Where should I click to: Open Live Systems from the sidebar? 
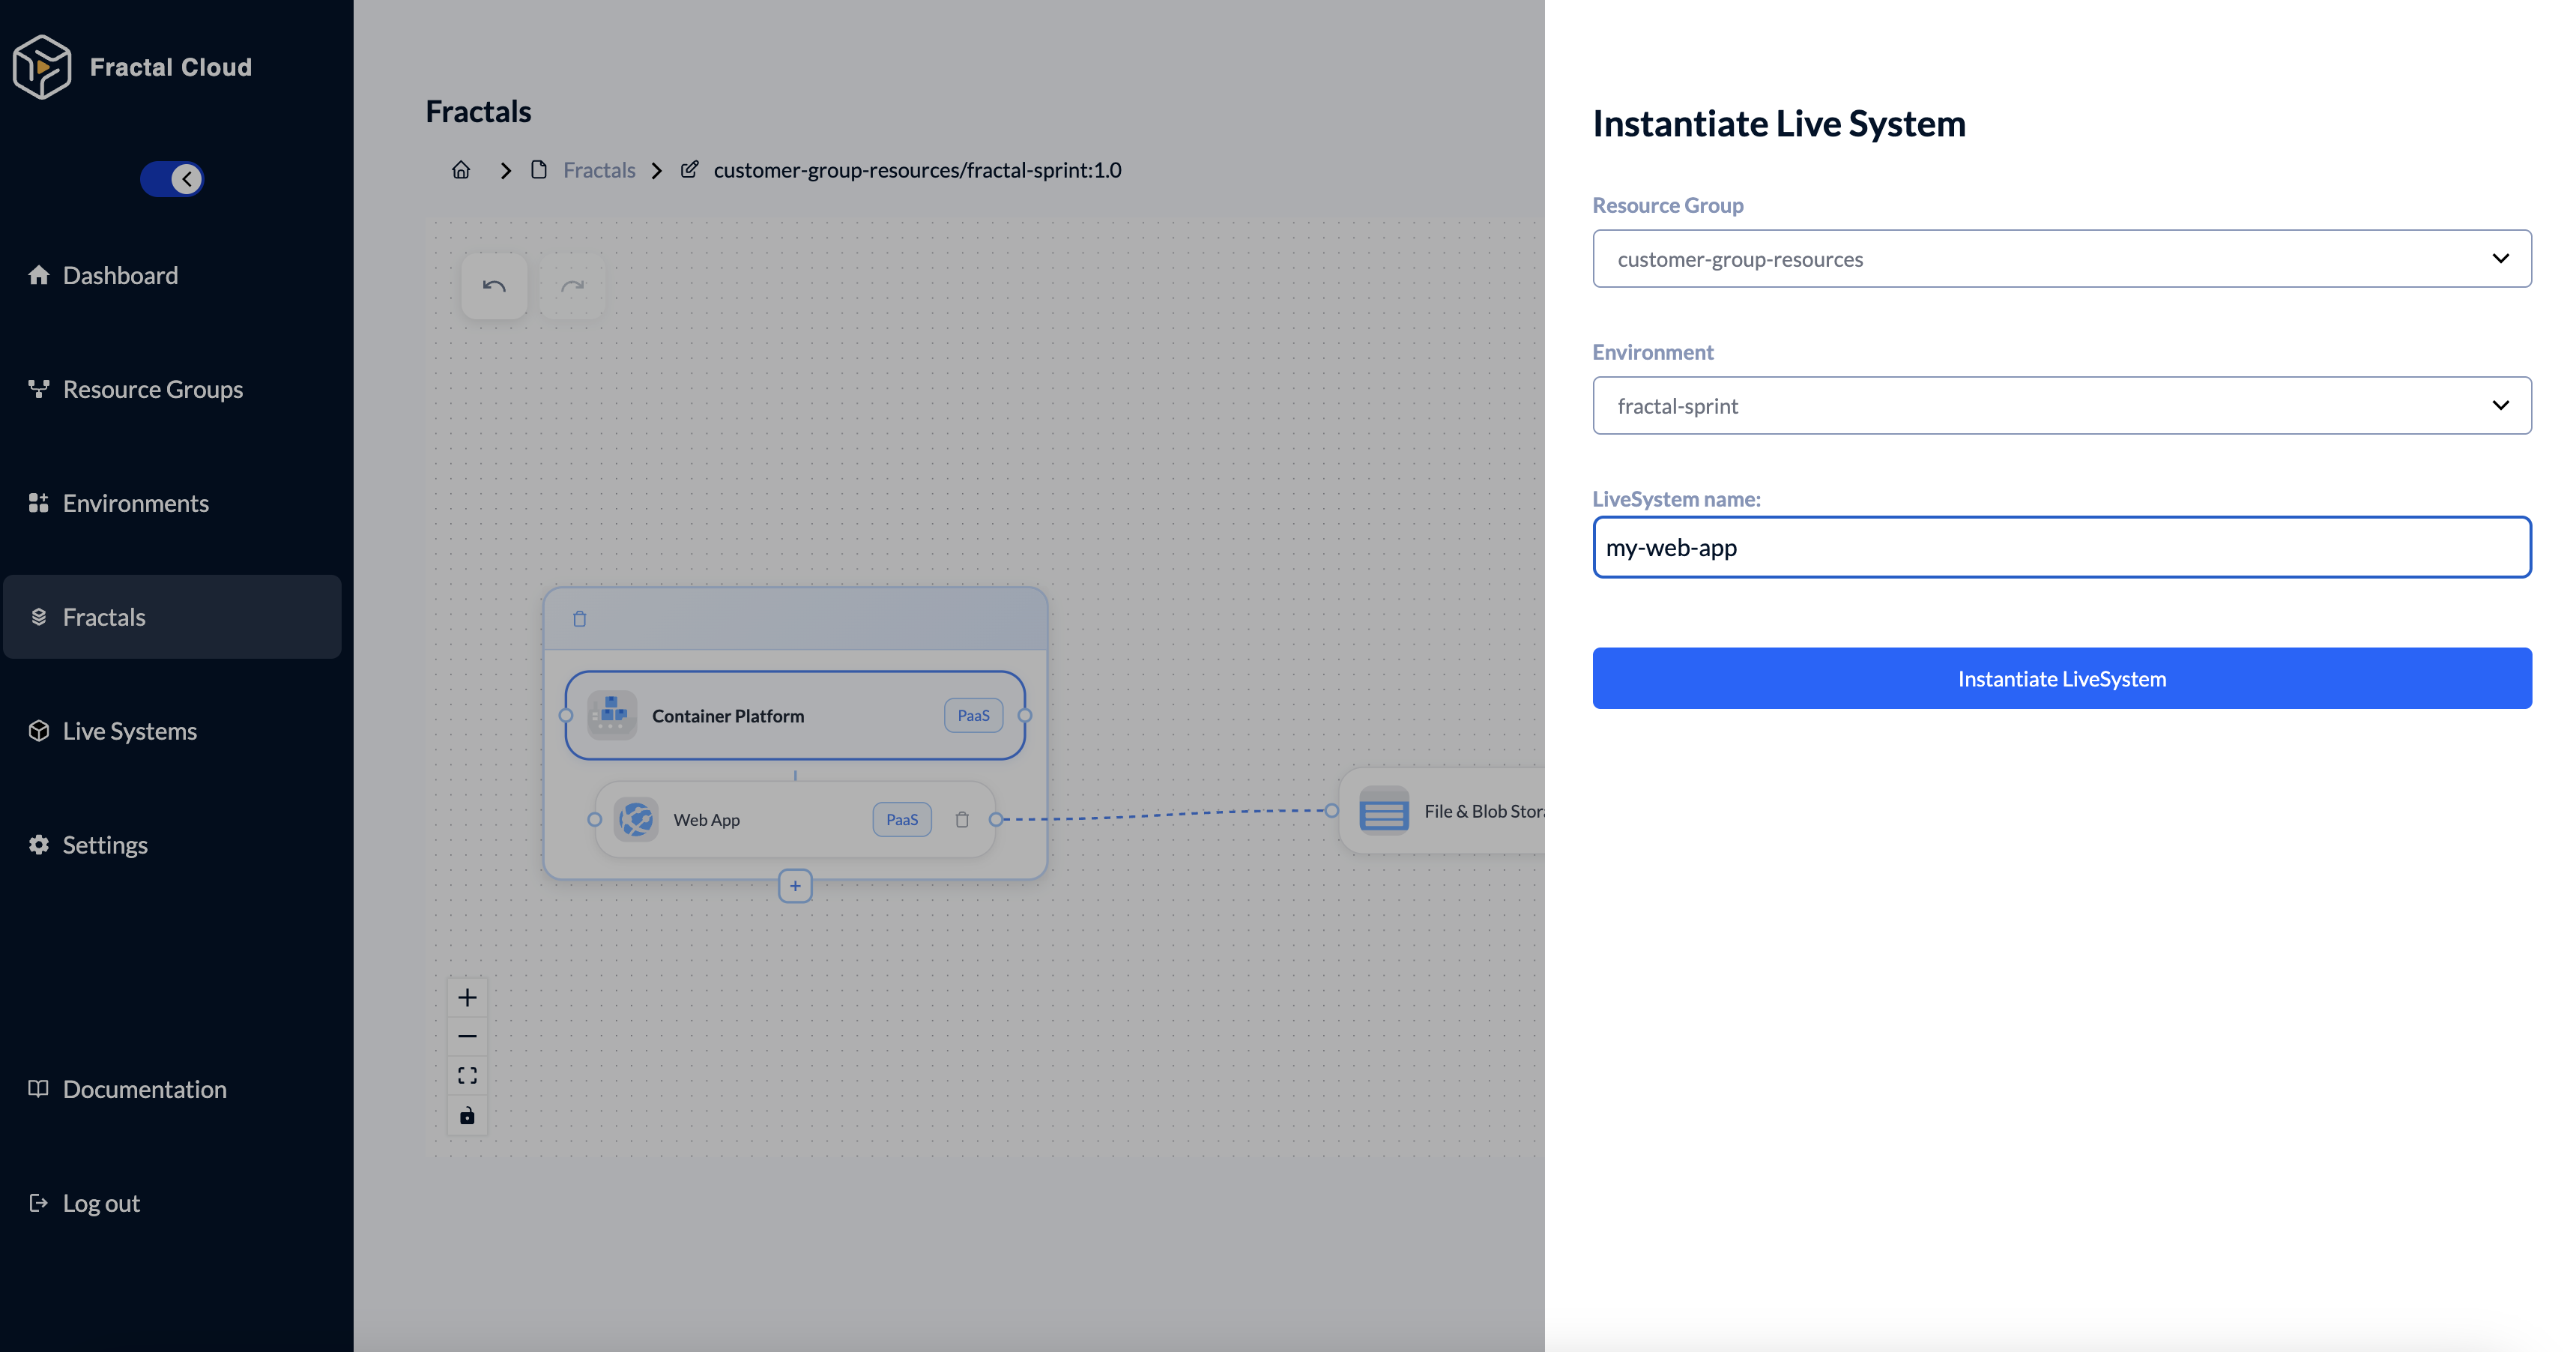[129, 730]
